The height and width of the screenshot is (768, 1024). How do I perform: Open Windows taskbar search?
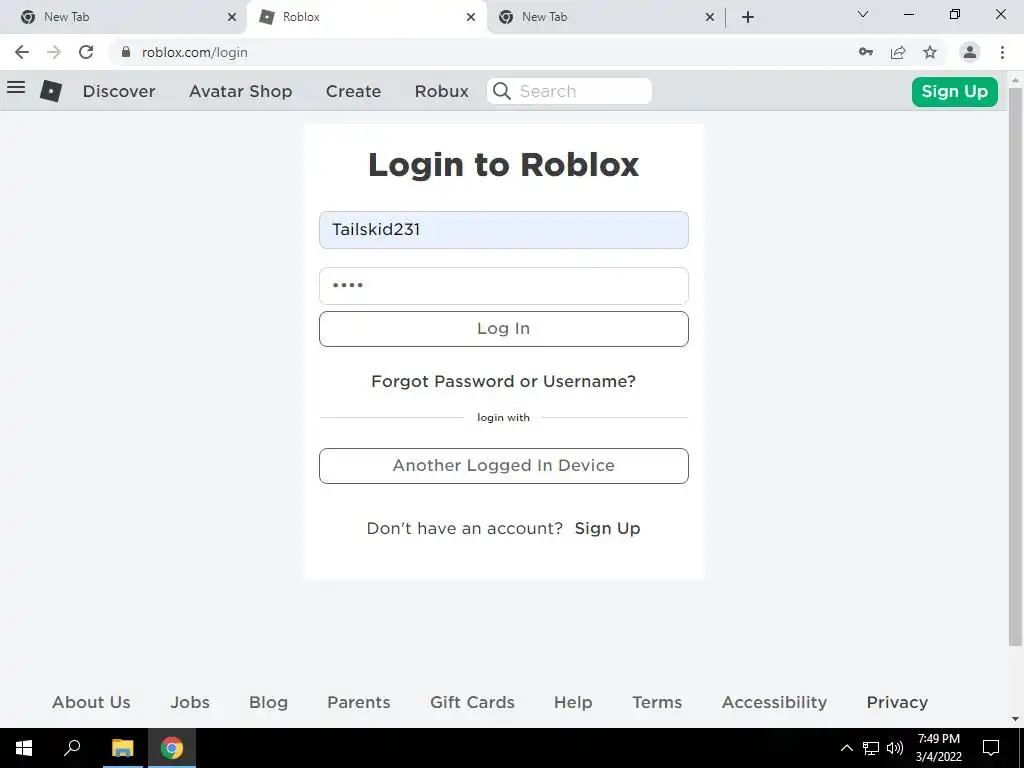tap(72, 748)
